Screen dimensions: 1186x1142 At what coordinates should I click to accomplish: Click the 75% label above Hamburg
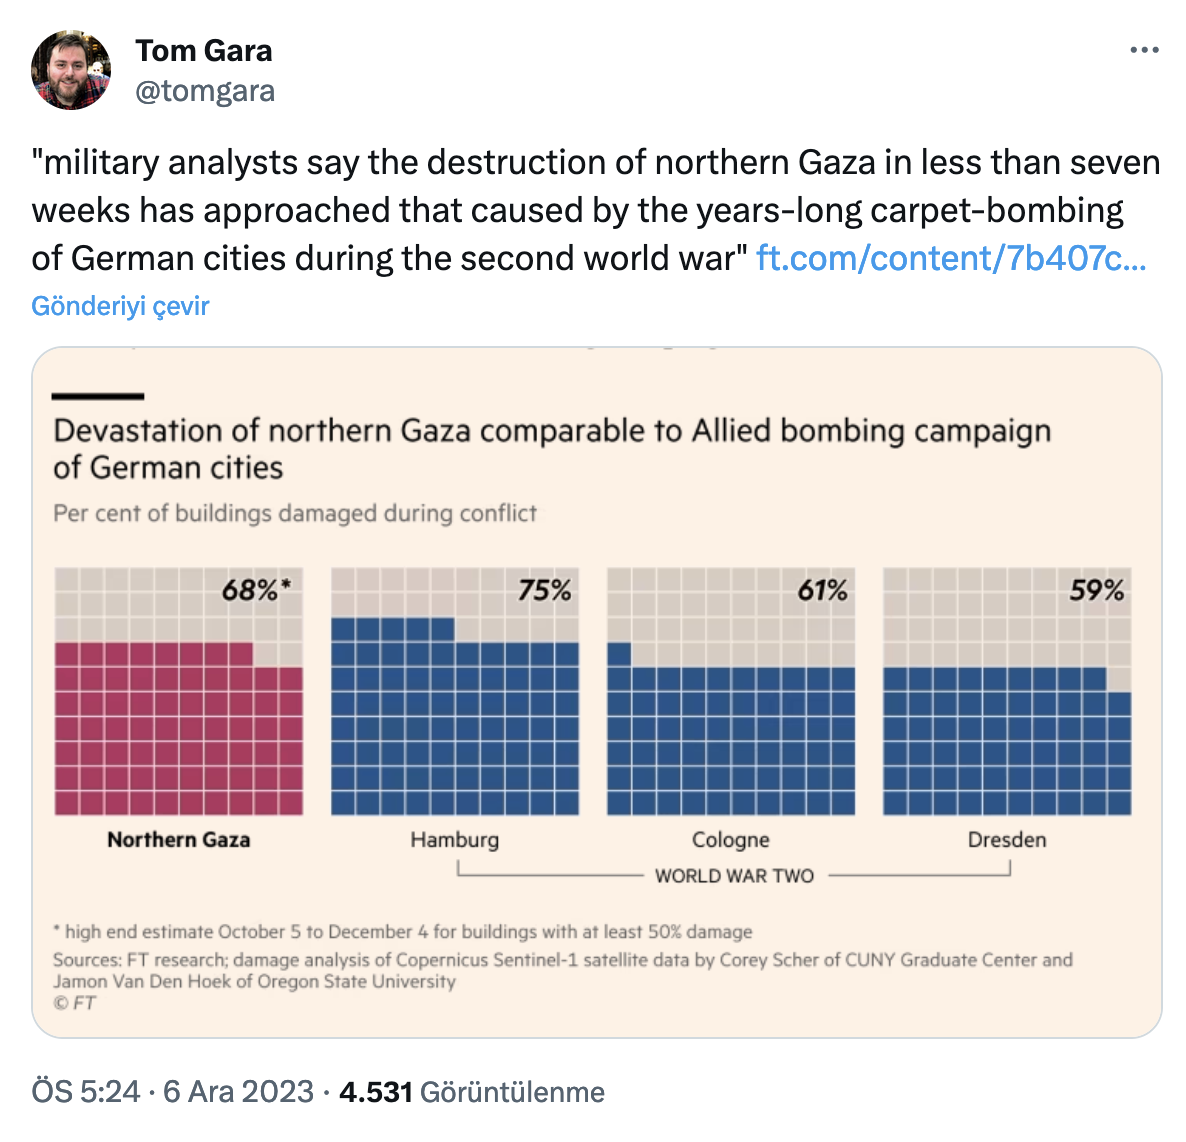point(545,591)
